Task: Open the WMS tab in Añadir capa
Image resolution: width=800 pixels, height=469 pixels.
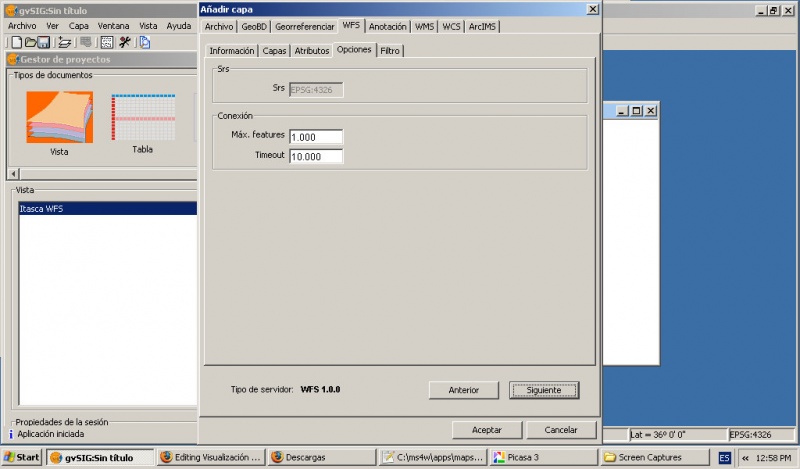Action: click(425, 26)
